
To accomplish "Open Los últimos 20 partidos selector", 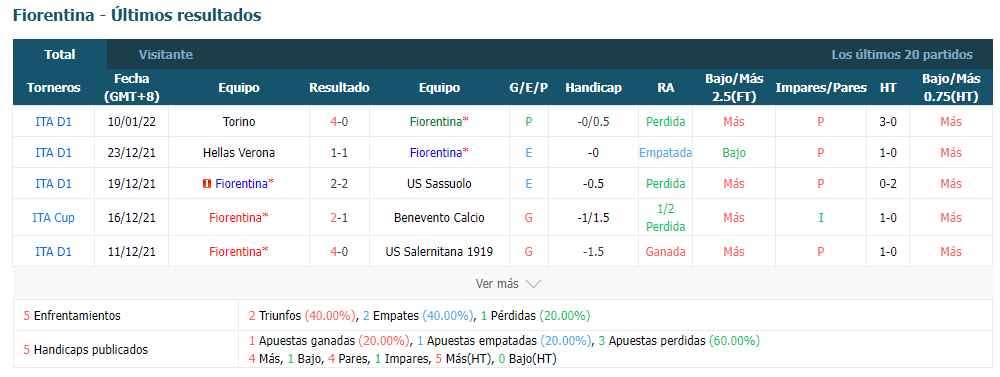I will point(902,55).
